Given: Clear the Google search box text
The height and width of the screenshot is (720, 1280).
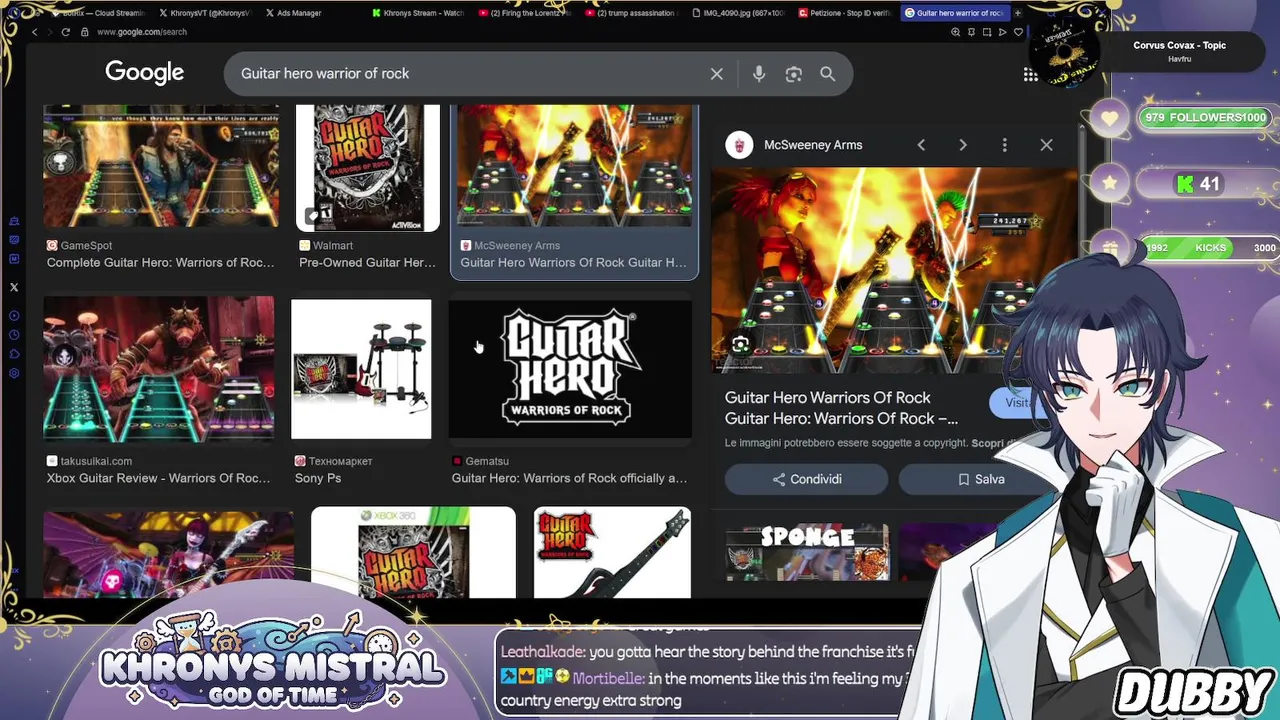Looking at the screenshot, I should (717, 74).
